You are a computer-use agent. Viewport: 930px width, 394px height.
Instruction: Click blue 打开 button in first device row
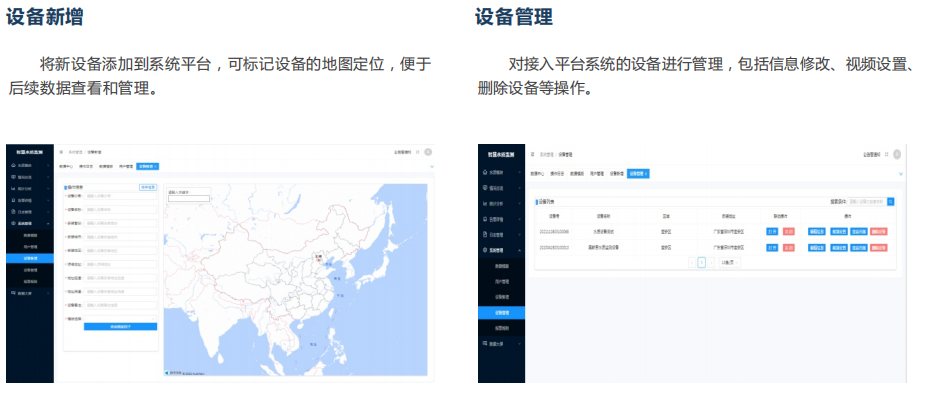(772, 231)
